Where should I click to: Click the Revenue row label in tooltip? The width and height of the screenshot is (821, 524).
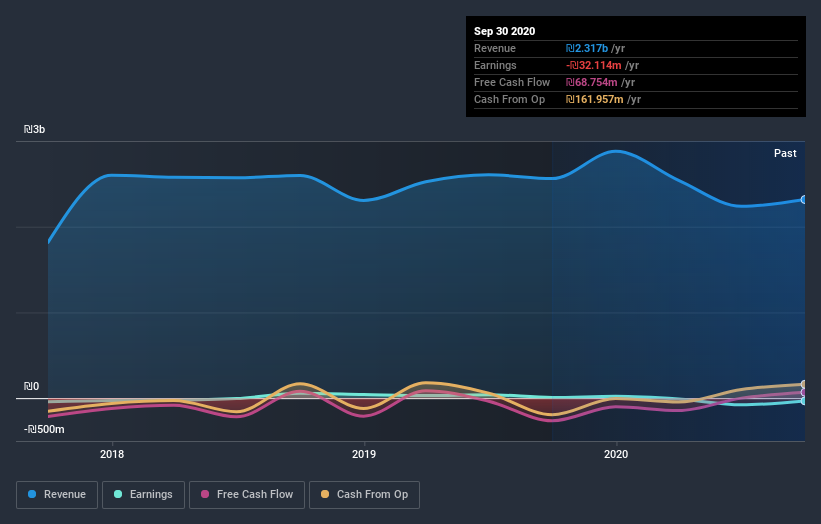tap(495, 48)
